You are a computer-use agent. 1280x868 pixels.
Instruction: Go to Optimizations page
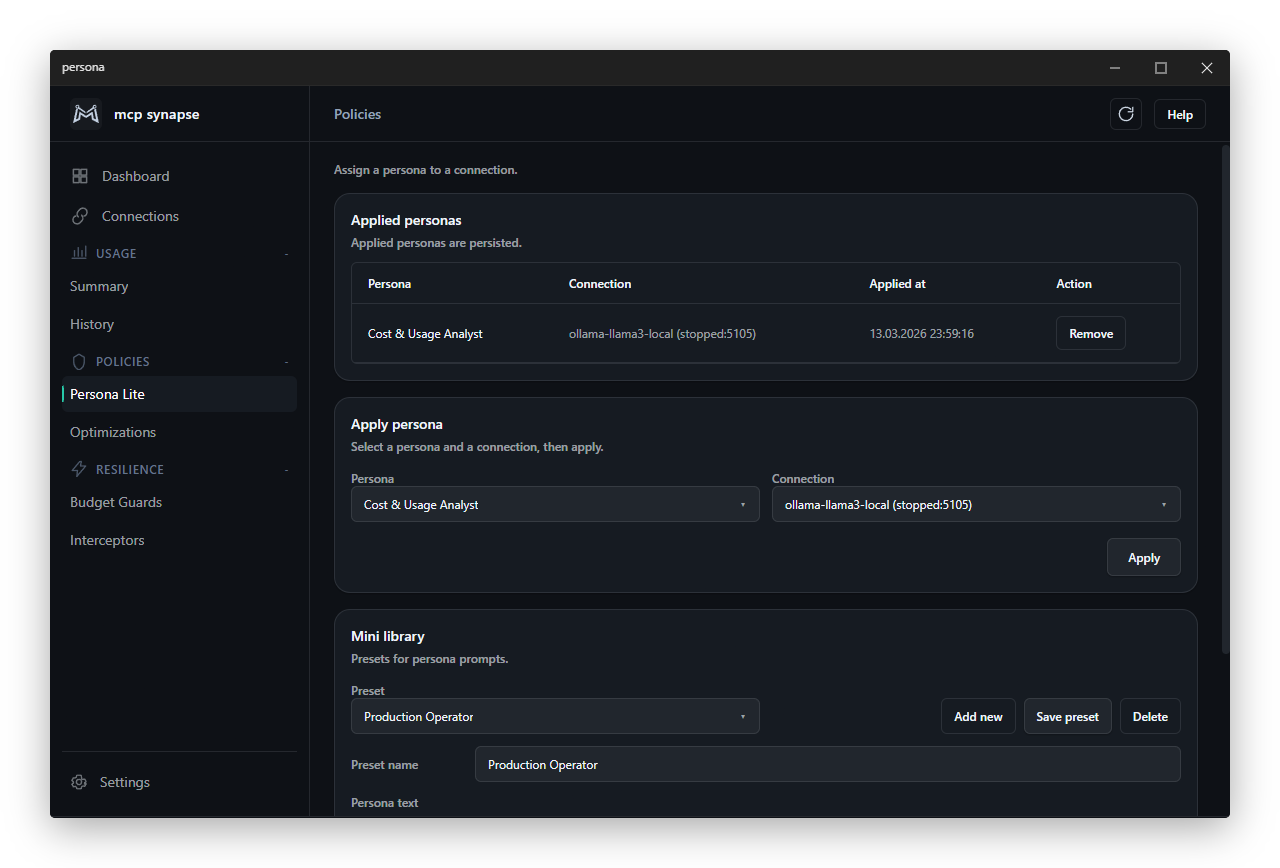(x=113, y=432)
